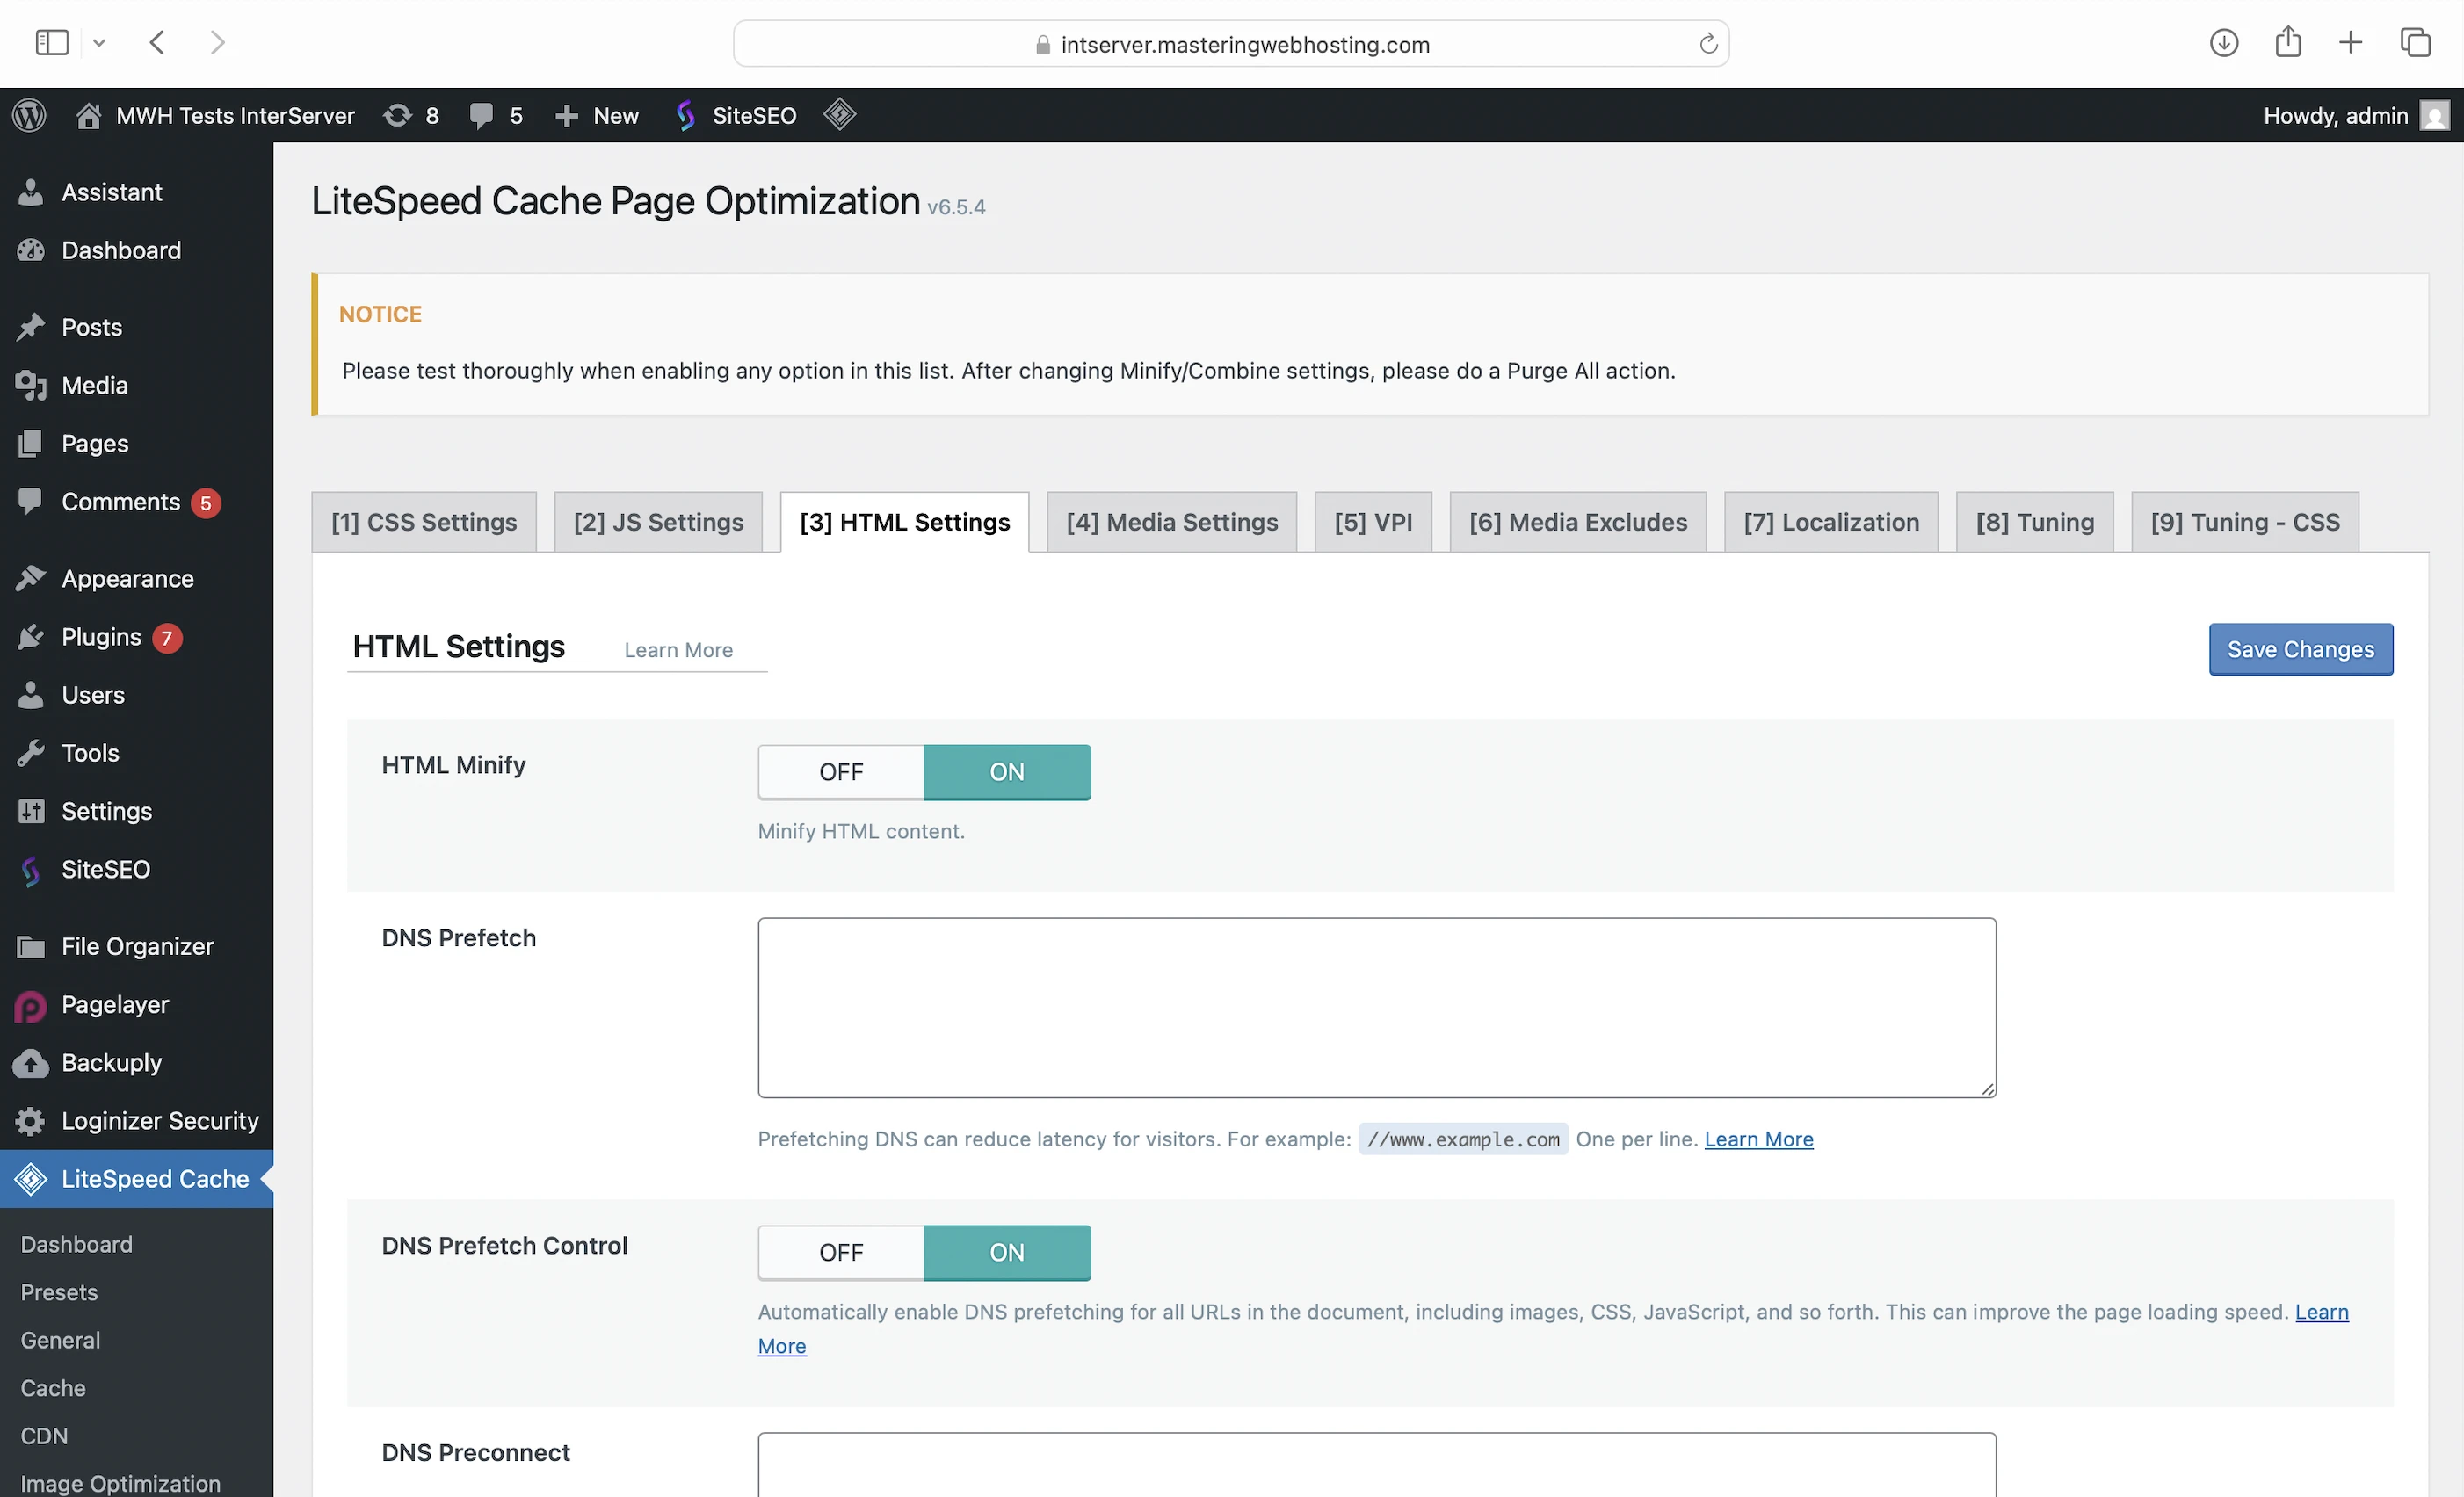Image resolution: width=2464 pixels, height=1497 pixels.
Task: Open the New content menu in admin bar
Action: (x=597, y=115)
